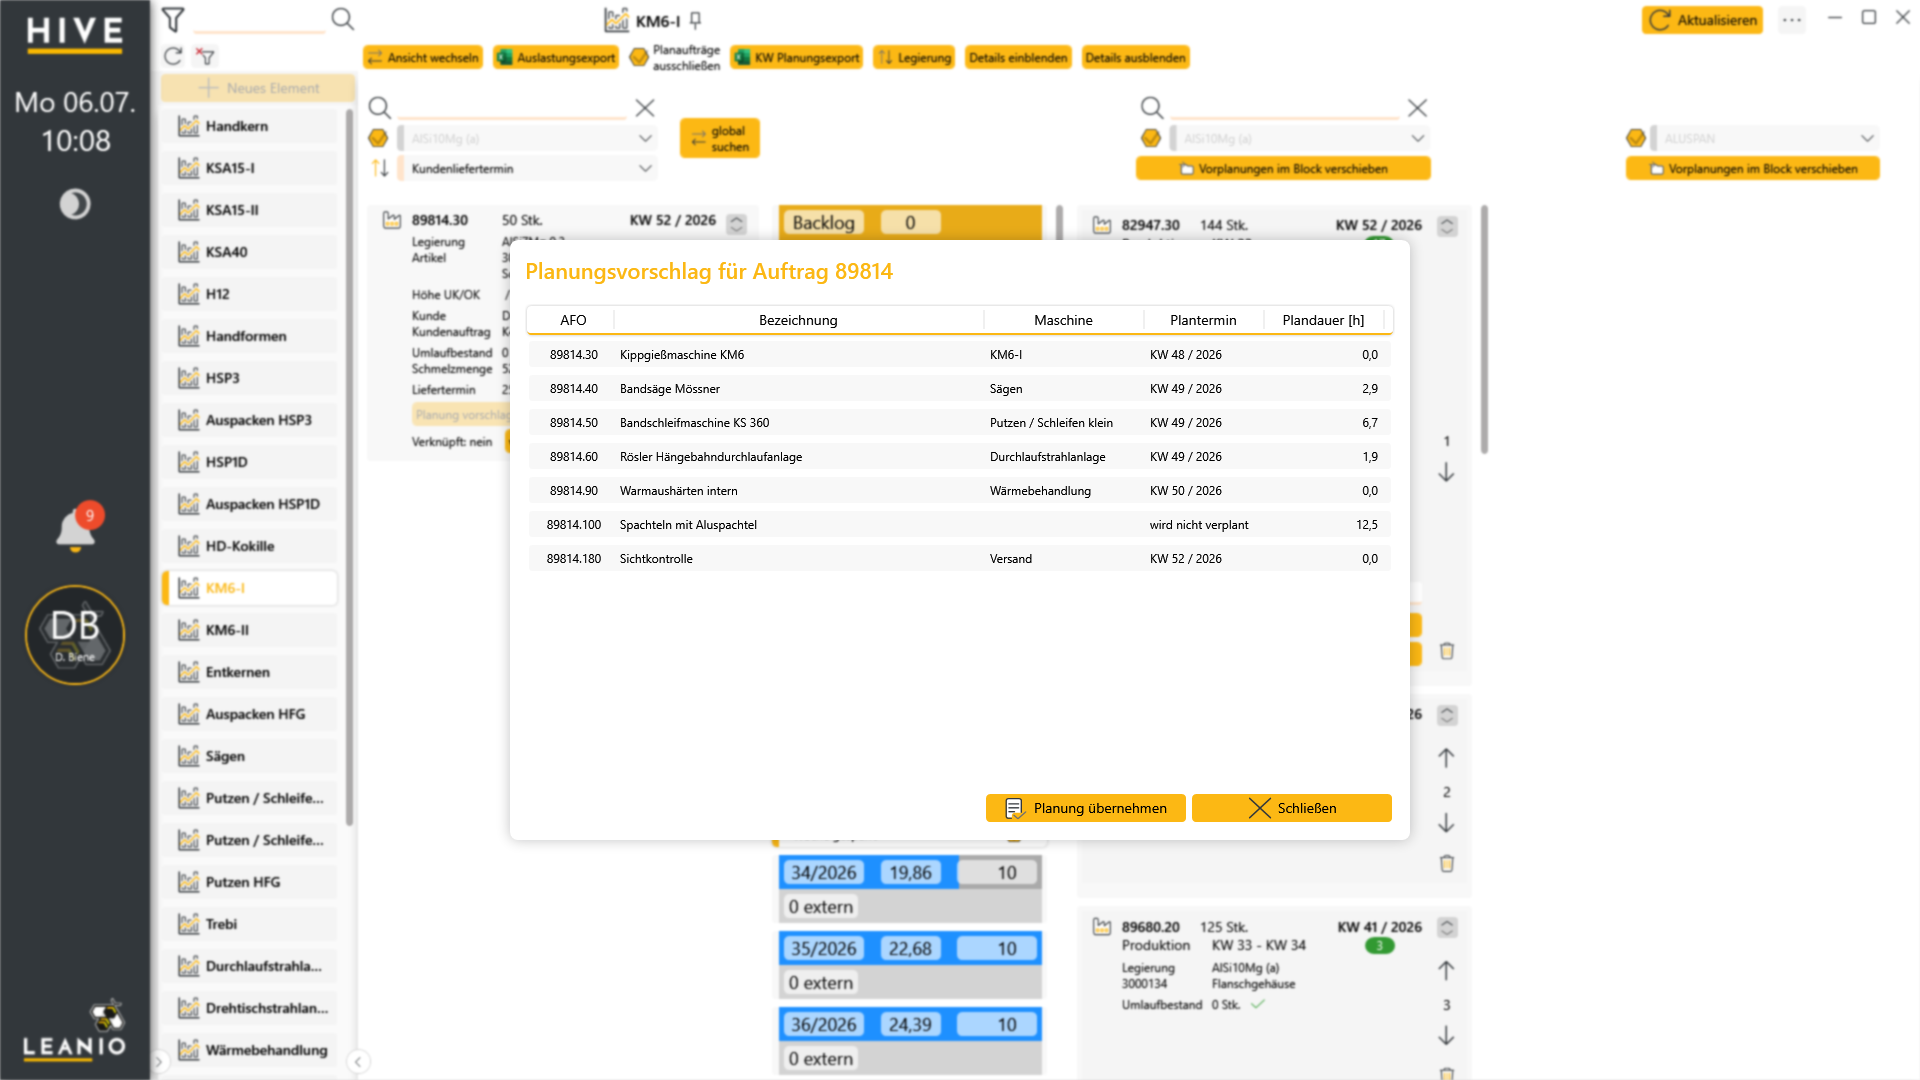Click the refresh icon below filter
Viewport: 1920px width, 1080px height.
point(173,56)
